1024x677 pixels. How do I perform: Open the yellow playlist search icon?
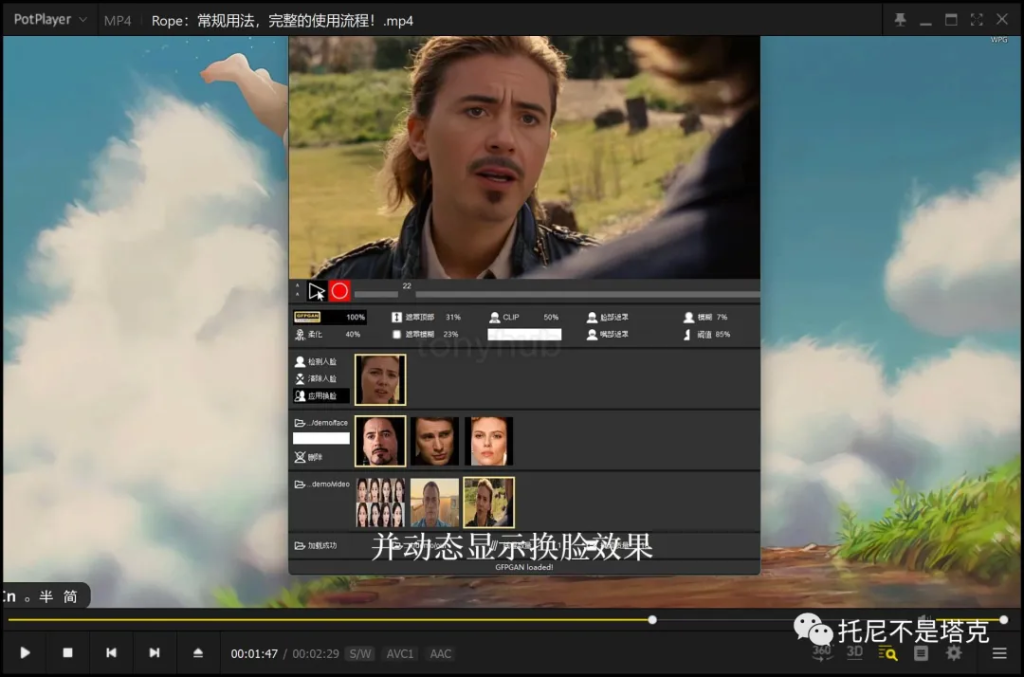(x=888, y=653)
